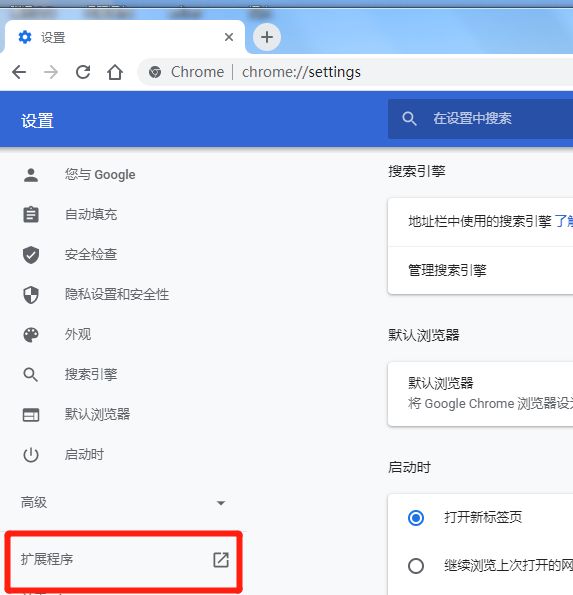
Task: Click the magnifier icon in settings search
Action: pyautogui.click(x=409, y=119)
